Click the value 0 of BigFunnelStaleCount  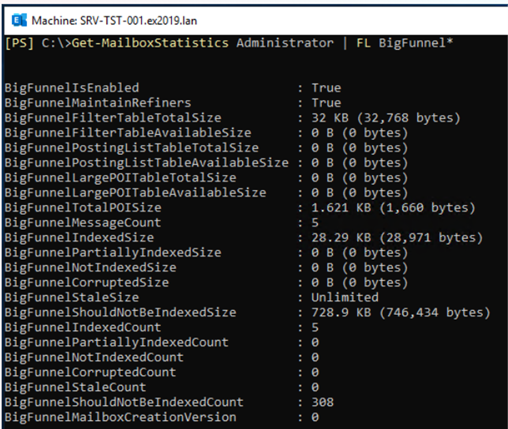pos(315,387)
